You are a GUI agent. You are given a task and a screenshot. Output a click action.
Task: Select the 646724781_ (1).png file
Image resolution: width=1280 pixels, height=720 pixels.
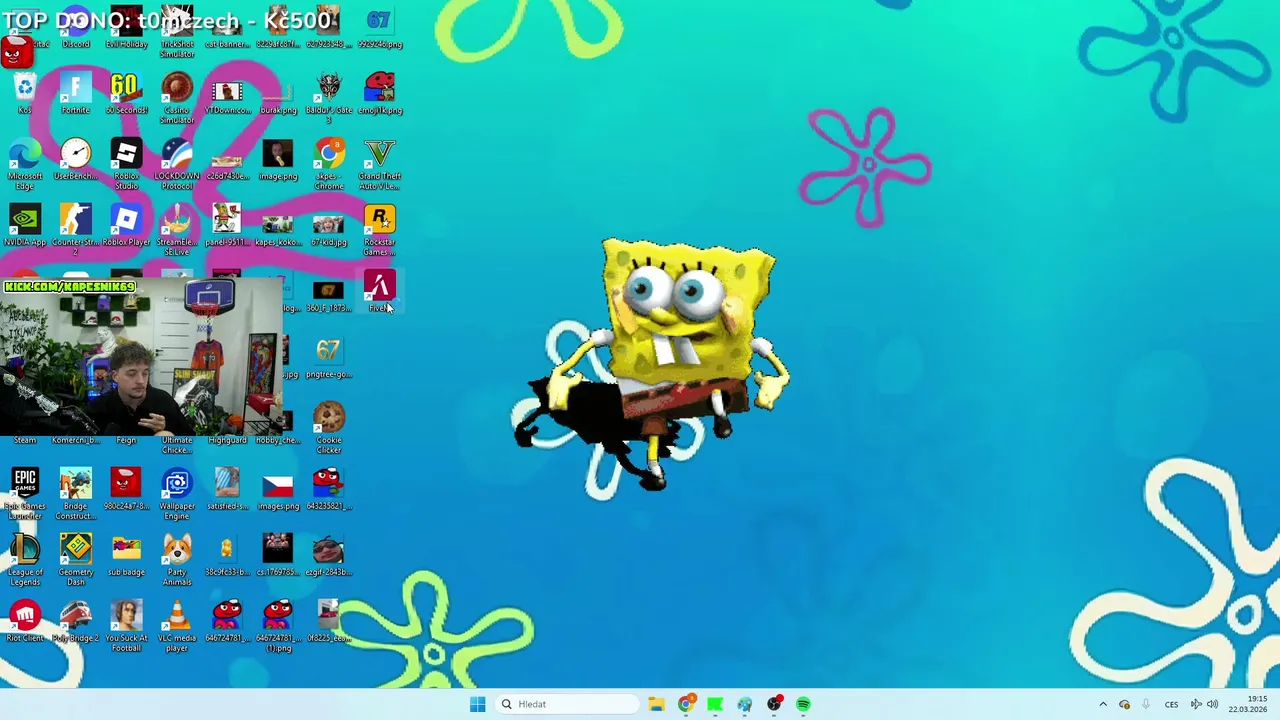(278, 627)
